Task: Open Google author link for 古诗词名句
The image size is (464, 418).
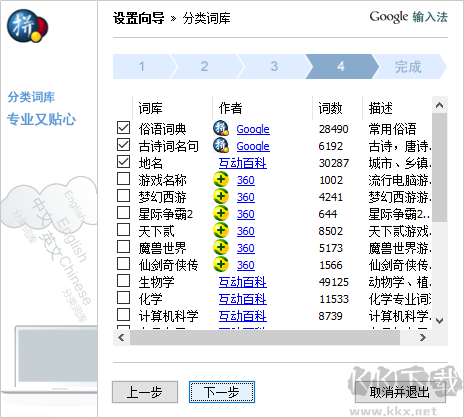Action: 253,146
